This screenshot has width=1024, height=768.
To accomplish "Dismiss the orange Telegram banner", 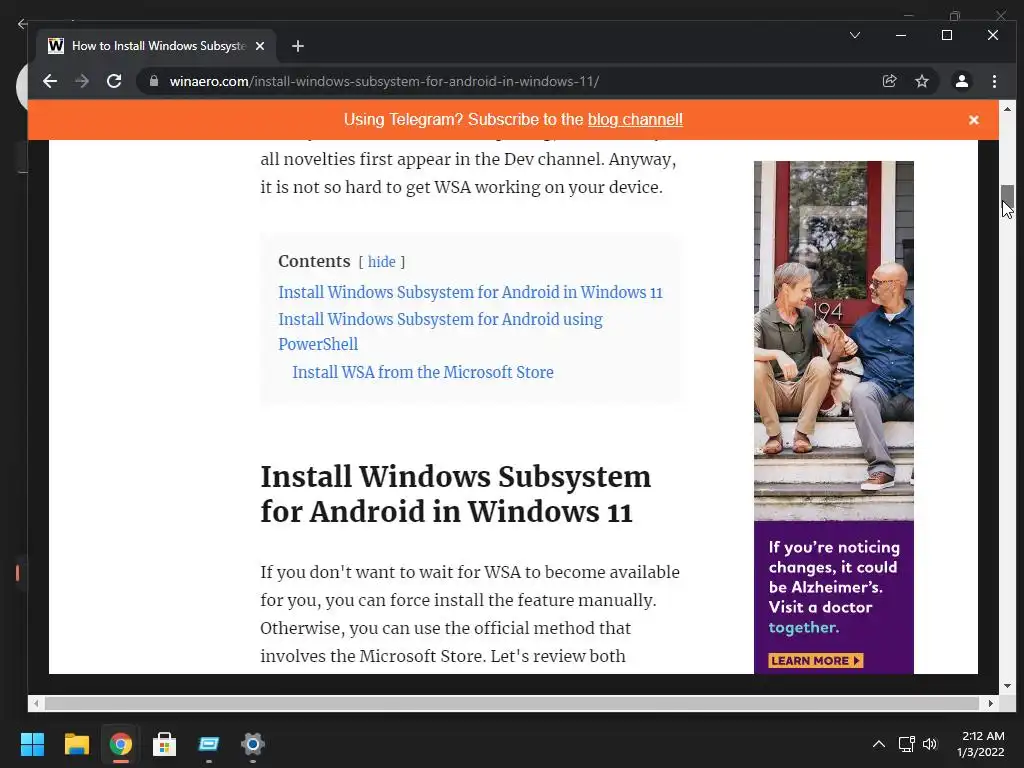I will (x=974, y=120).
